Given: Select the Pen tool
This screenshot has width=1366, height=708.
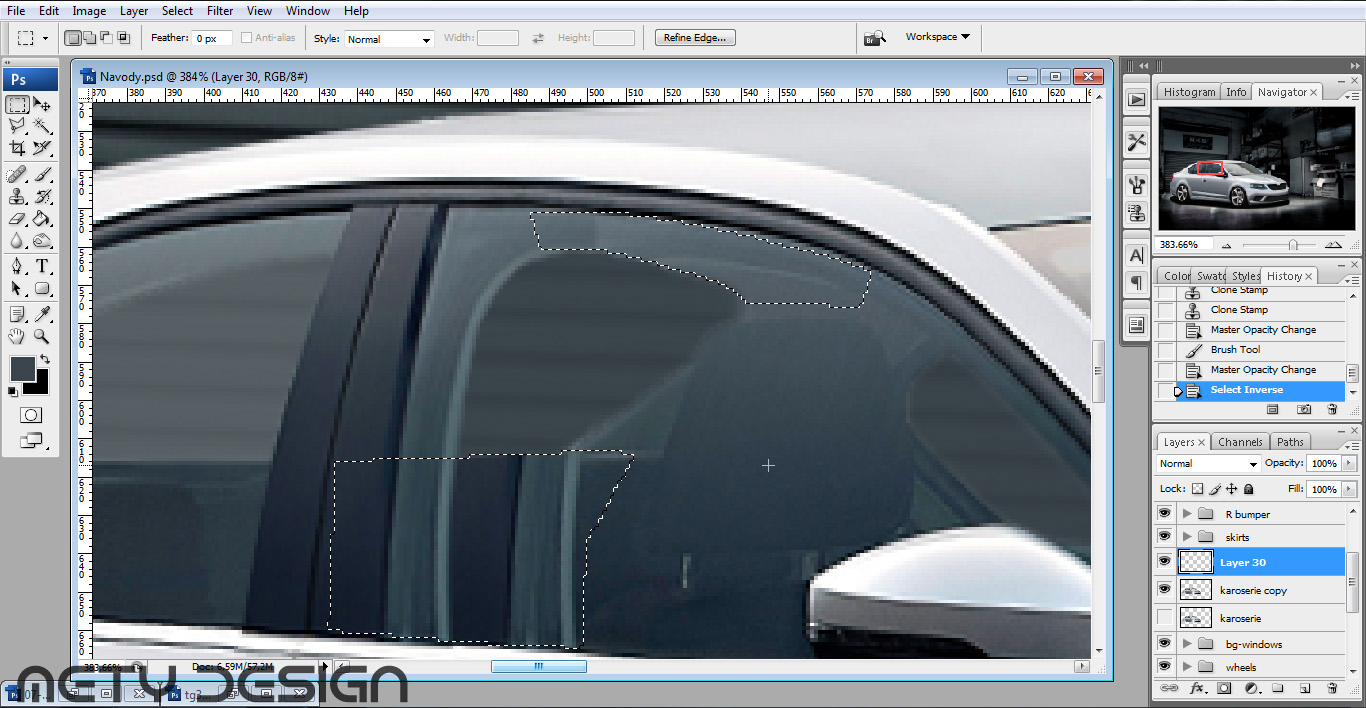Looking at the screenshot, I should click(x=17, y=267).
